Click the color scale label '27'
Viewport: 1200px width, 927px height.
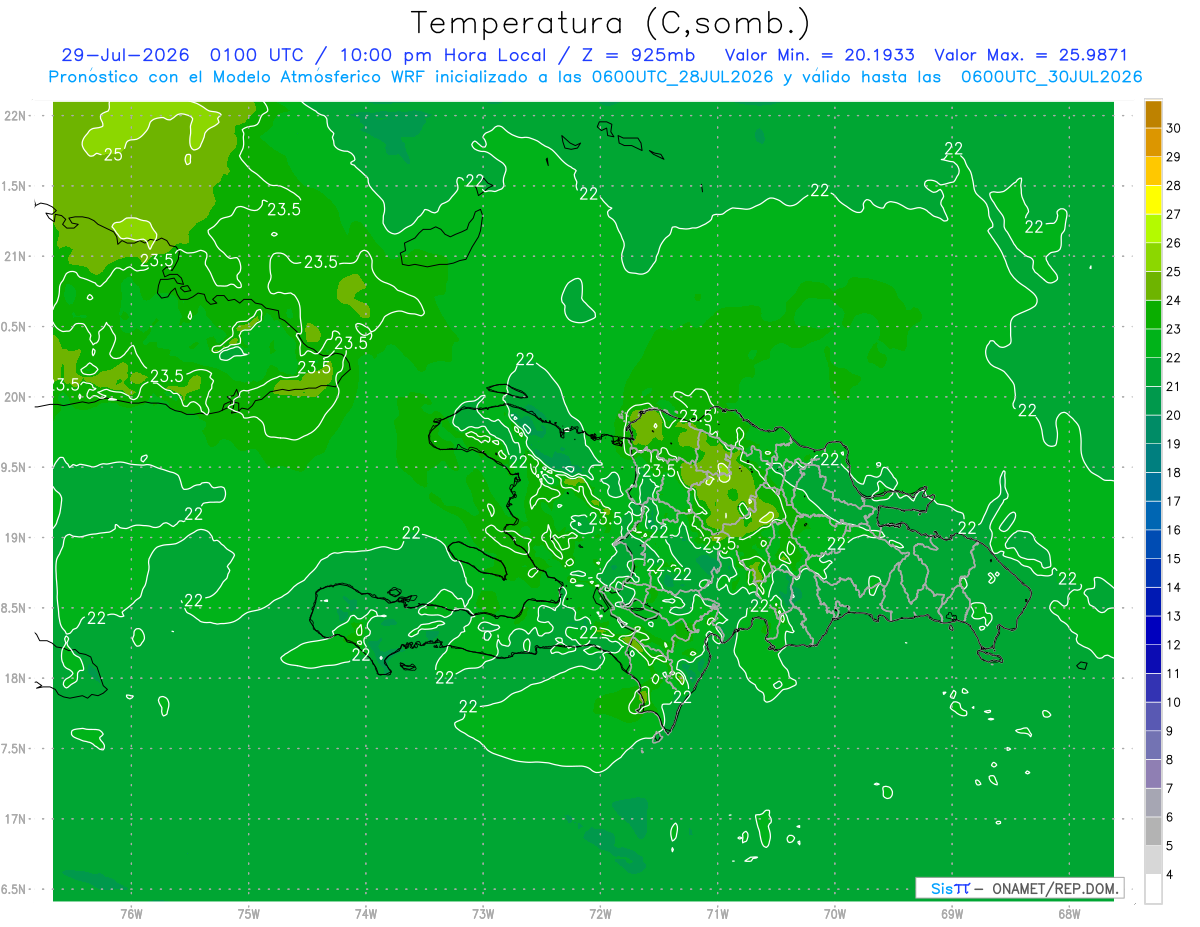point(1174,214)
